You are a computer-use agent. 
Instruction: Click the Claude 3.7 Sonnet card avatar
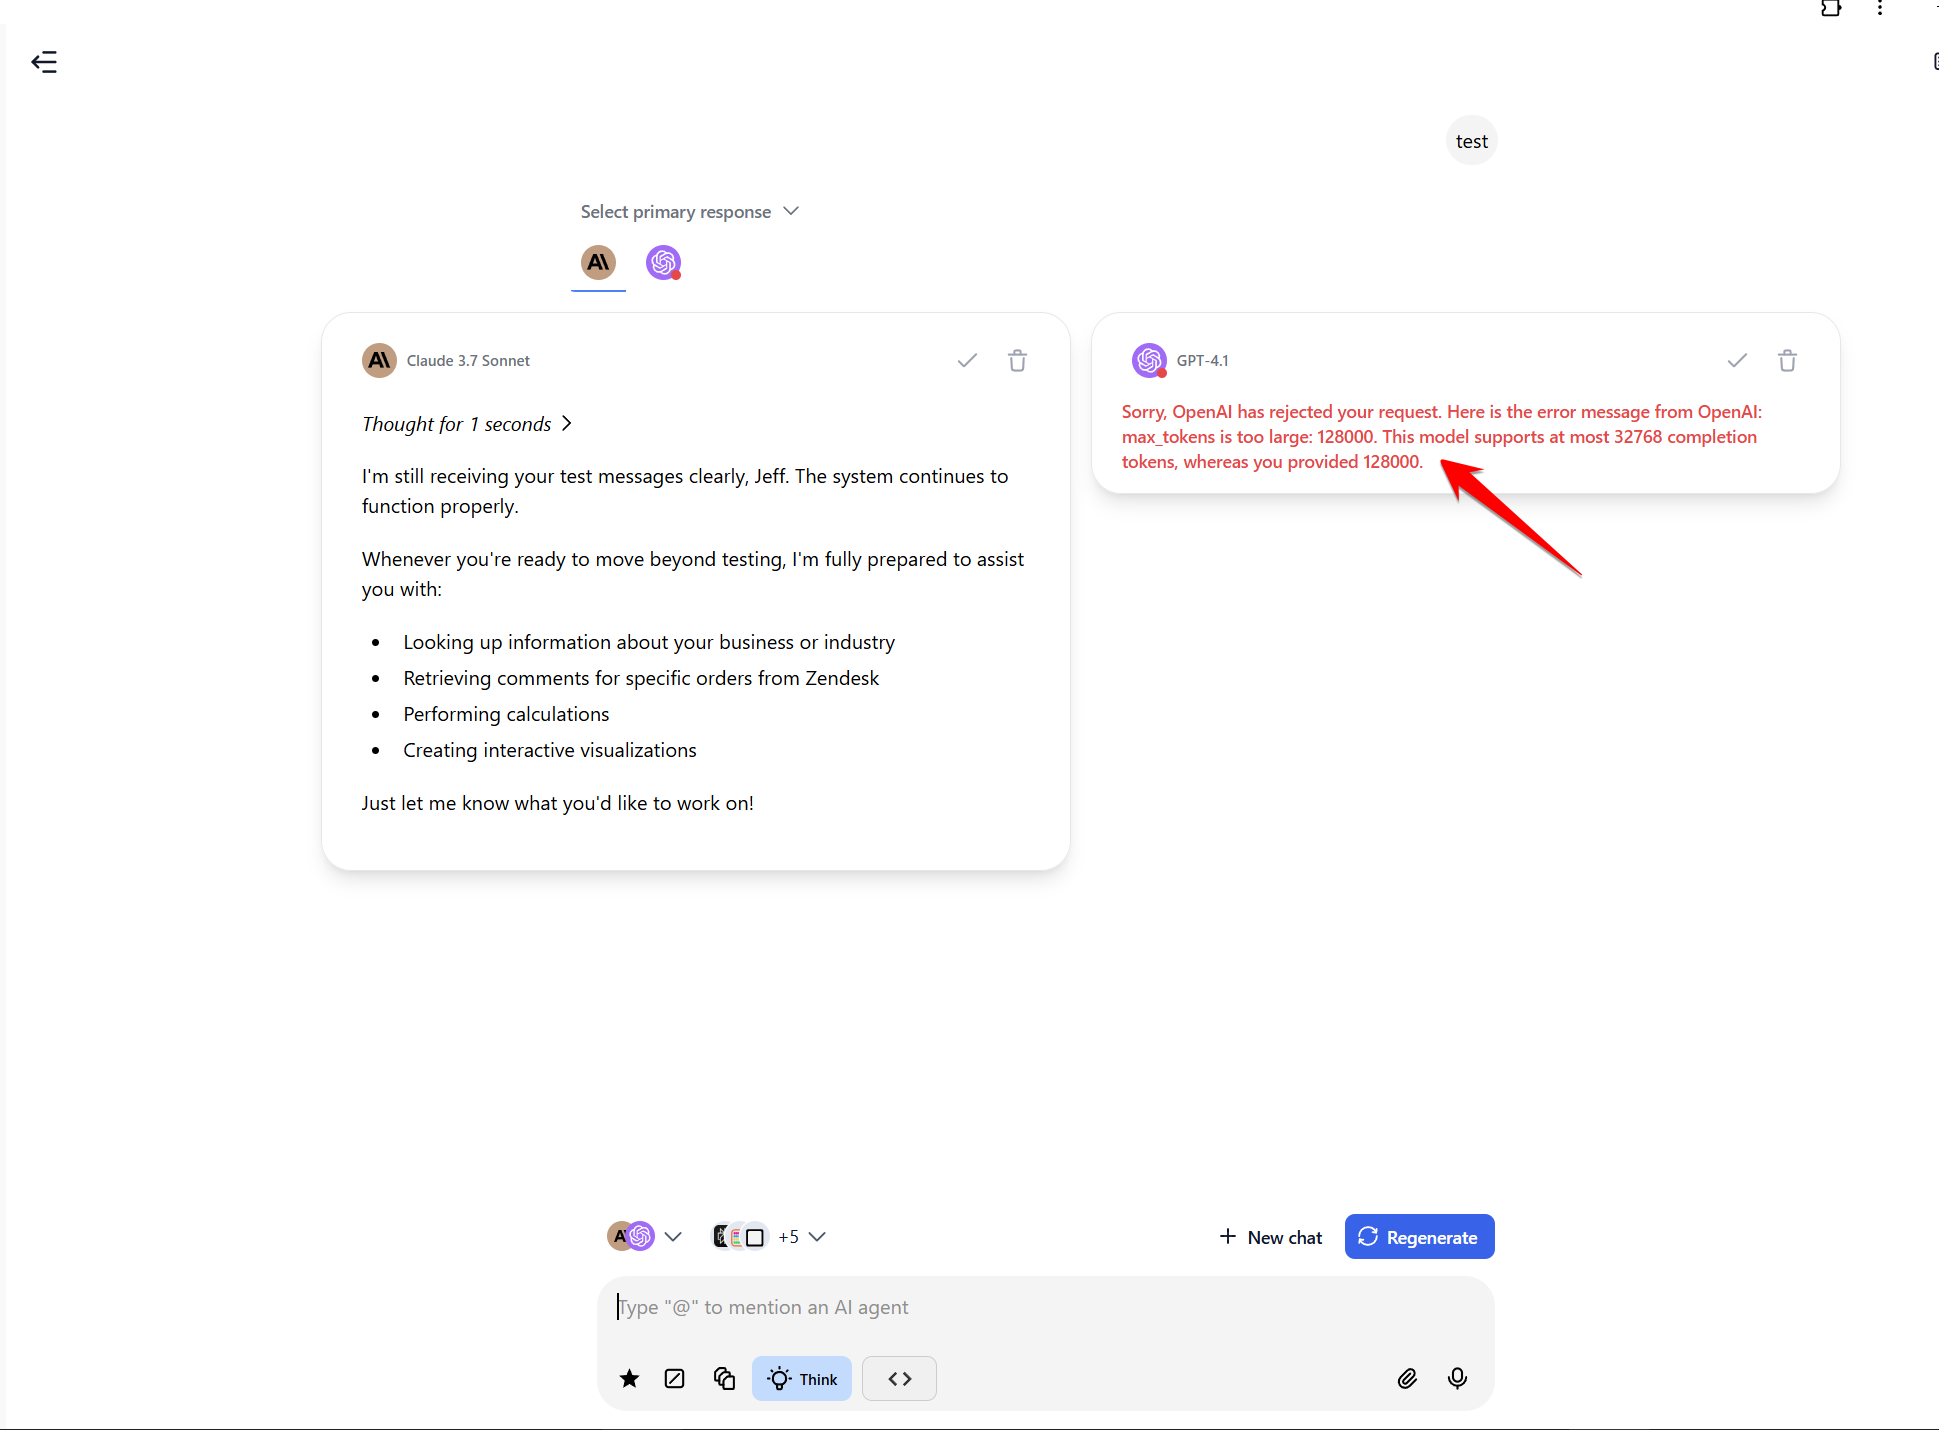point(379,360)
